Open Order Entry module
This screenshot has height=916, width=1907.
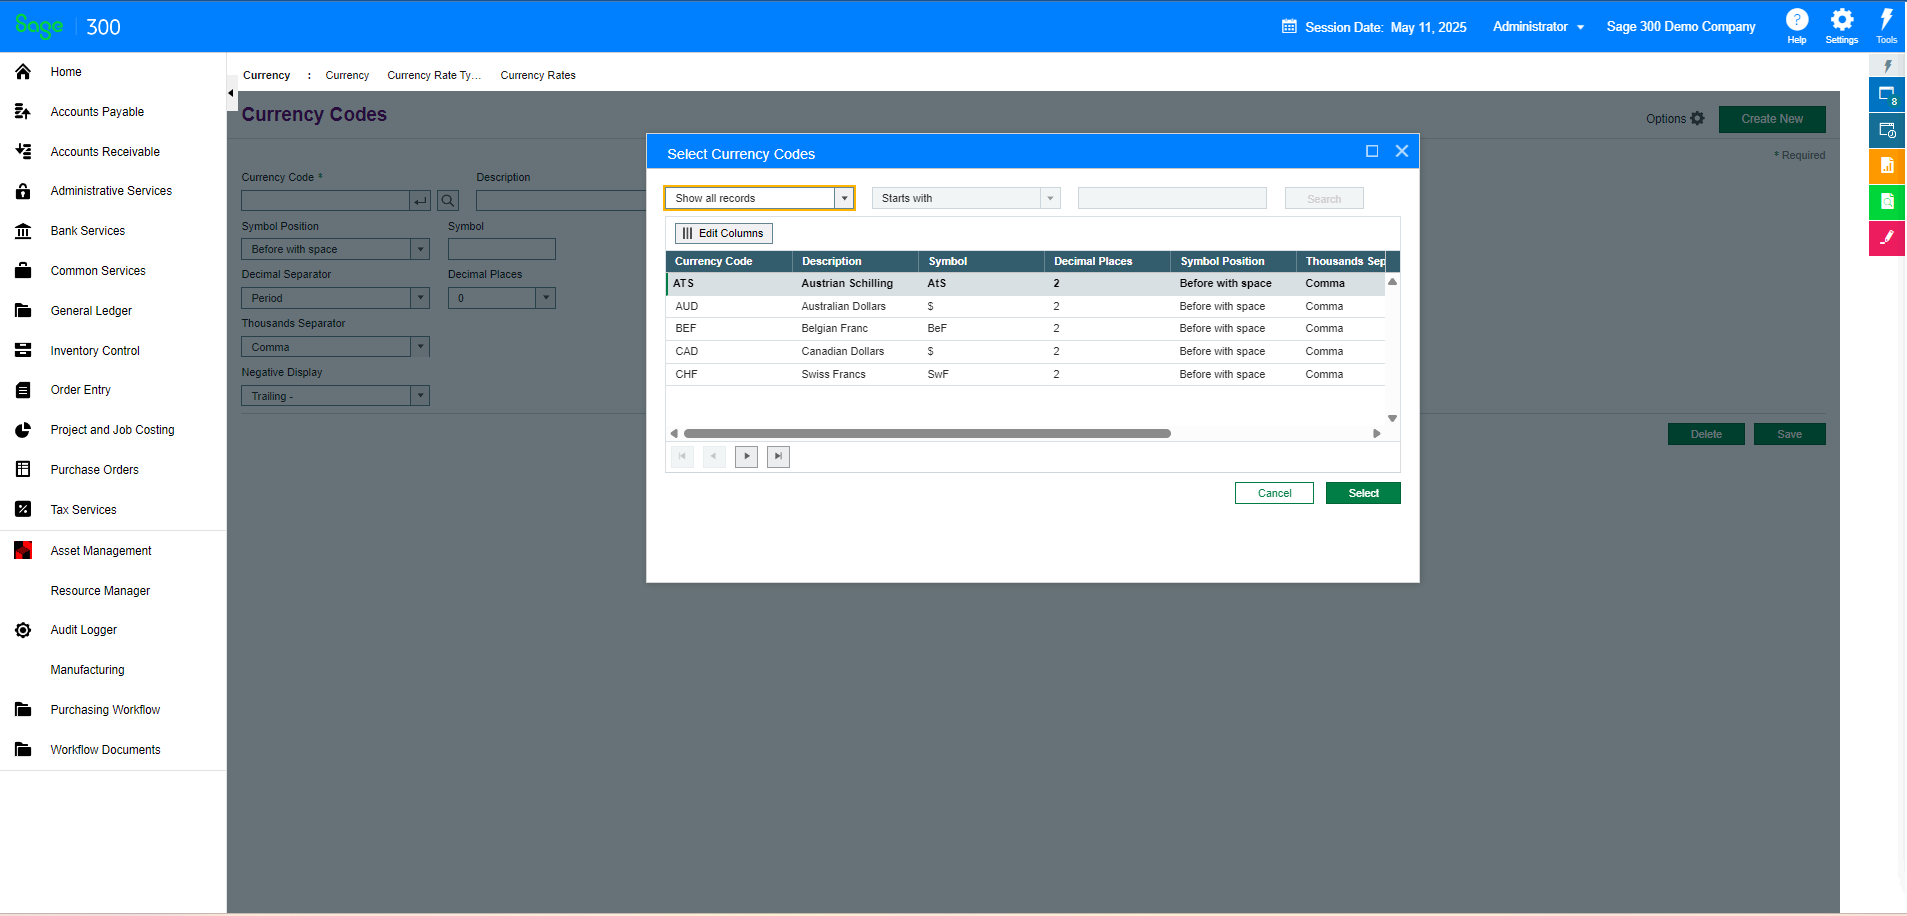tap(81, 390)
